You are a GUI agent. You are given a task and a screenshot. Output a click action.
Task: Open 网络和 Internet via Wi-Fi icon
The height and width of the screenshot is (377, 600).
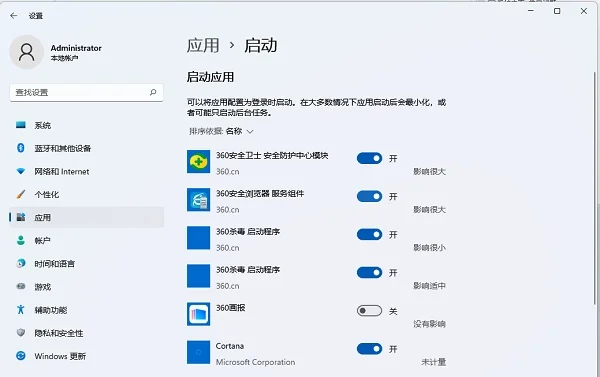(21, 171)
